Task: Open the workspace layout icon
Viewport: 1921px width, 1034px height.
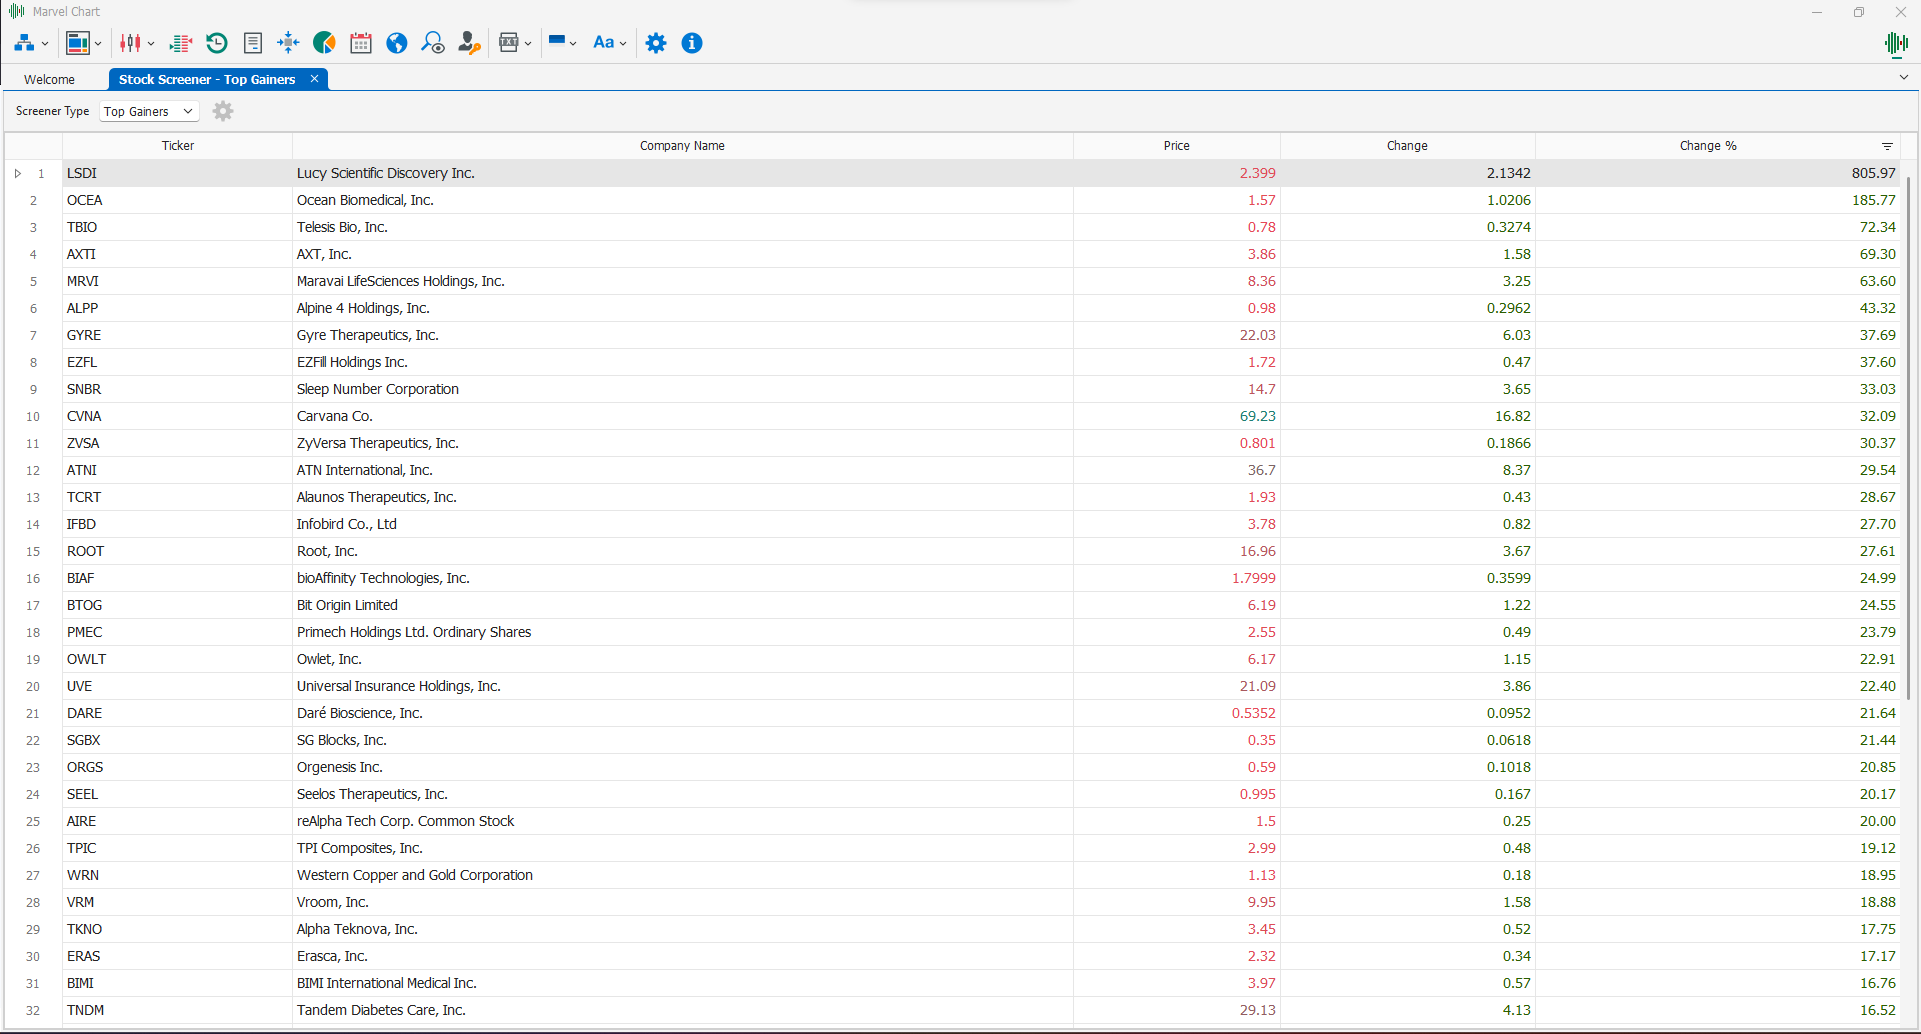Action: (x=77, y=43)
